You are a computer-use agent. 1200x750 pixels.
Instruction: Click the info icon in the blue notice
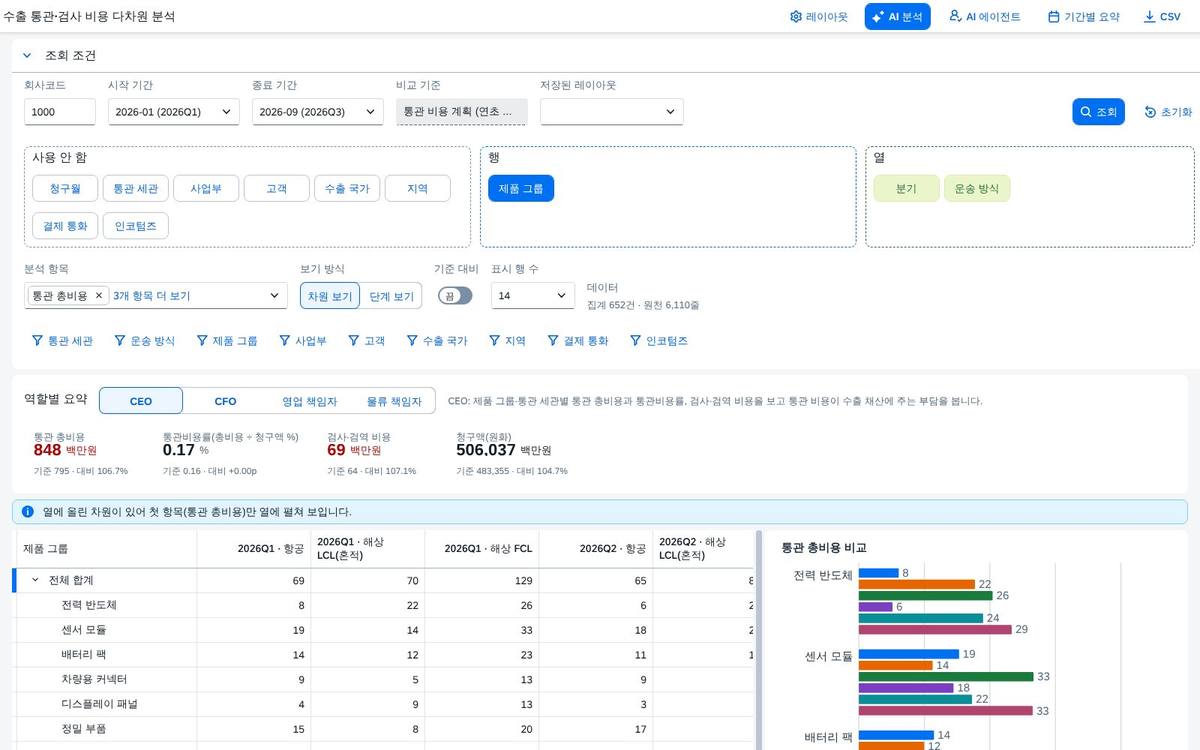(28, 511)
